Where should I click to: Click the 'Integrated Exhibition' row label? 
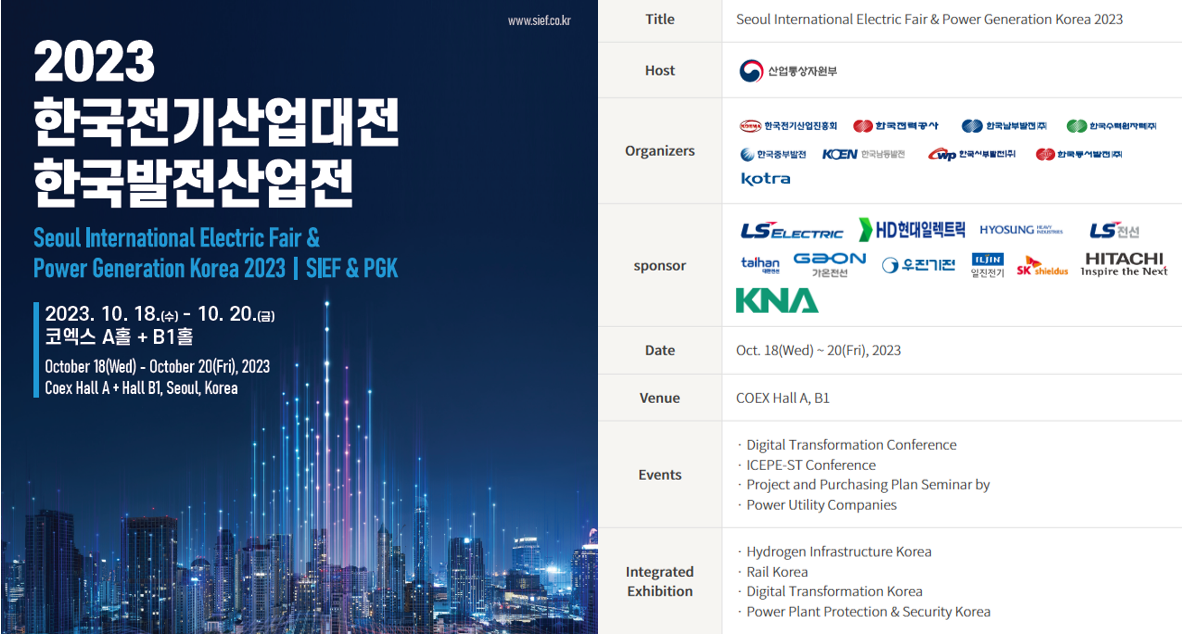coord(660,581)
